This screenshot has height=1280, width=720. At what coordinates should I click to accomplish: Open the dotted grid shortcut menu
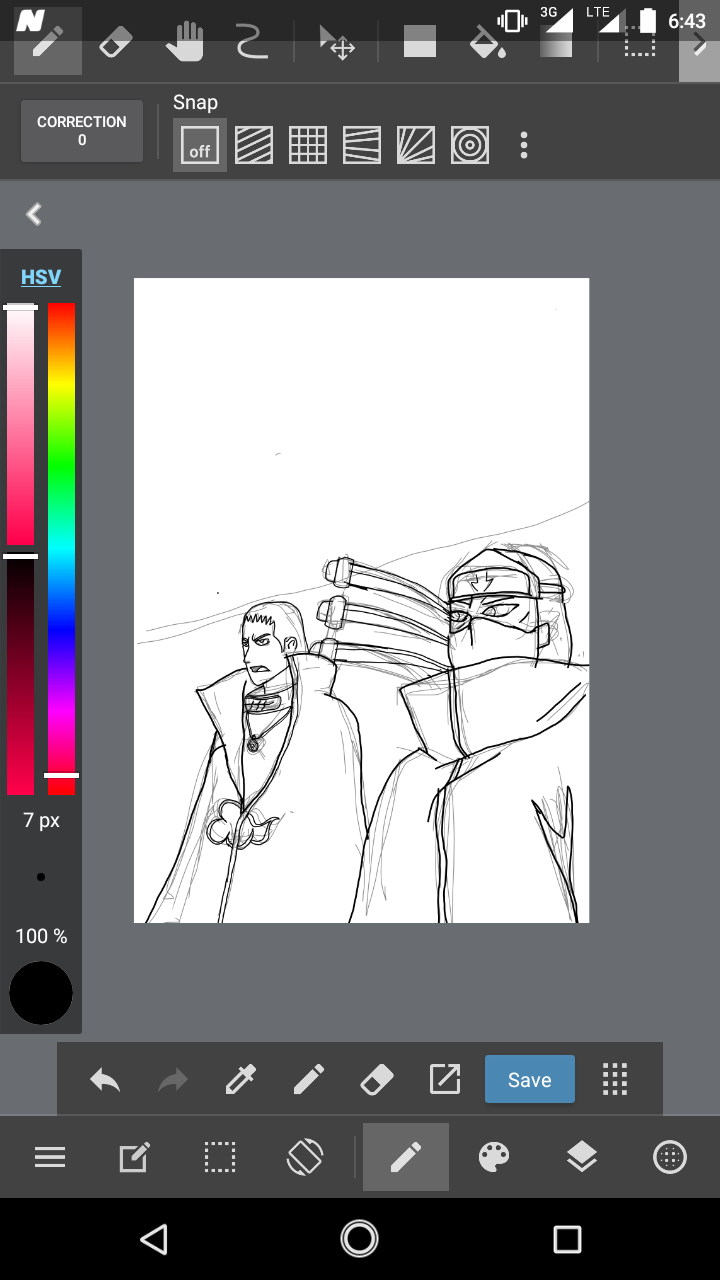pyautogui.click(x=615, y=1079)
